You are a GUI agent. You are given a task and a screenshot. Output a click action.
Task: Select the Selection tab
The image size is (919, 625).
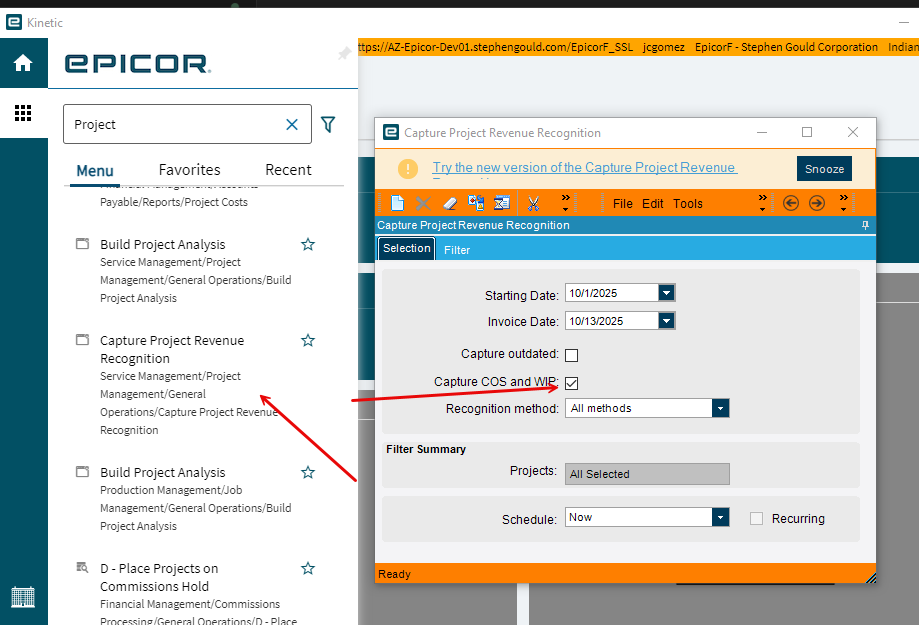coord(407,249)
